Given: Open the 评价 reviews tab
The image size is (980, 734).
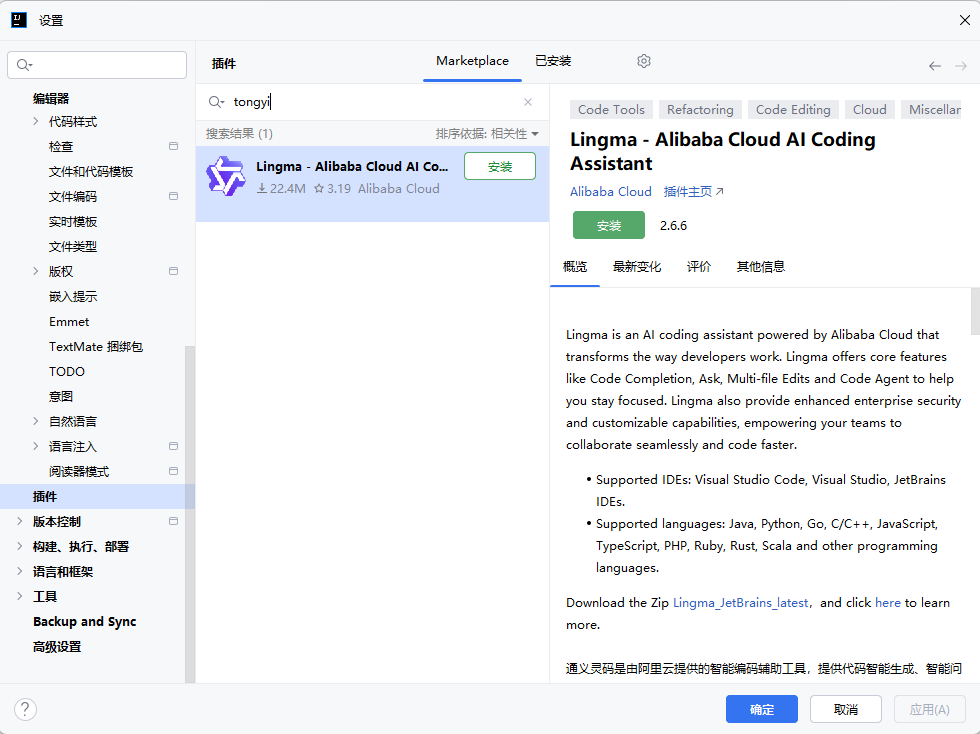Looking at the screenshot, I should (x=699, y=267).
